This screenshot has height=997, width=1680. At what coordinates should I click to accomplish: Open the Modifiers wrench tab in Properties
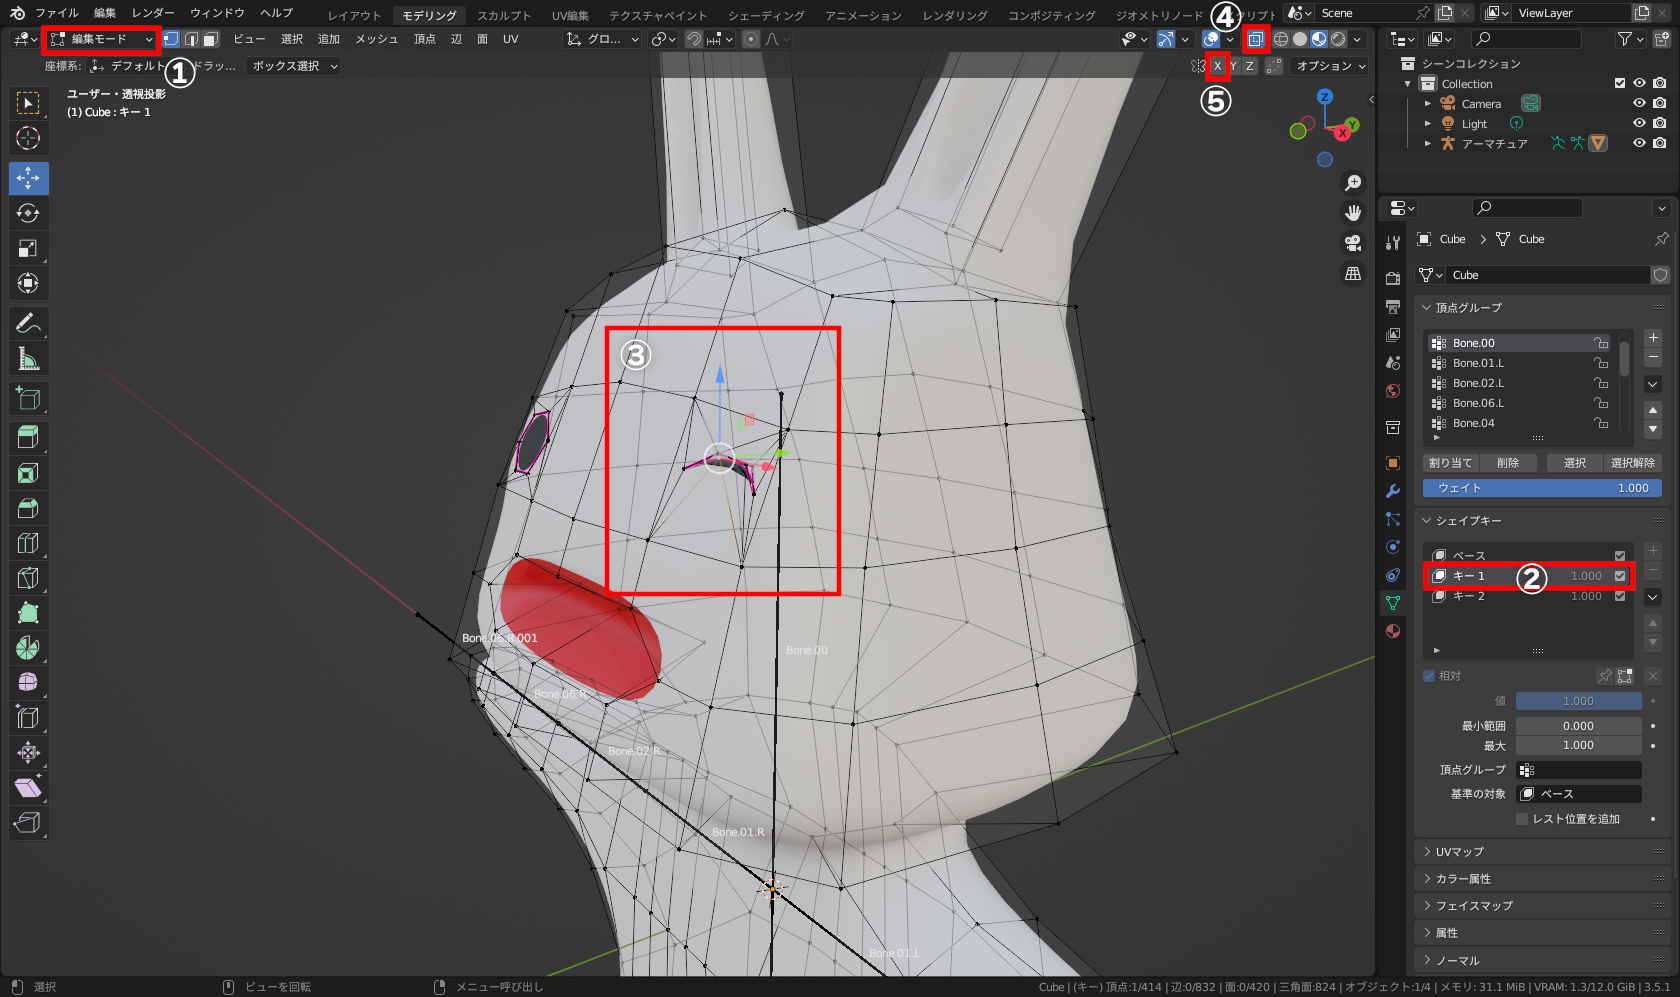pos(1393,491)
